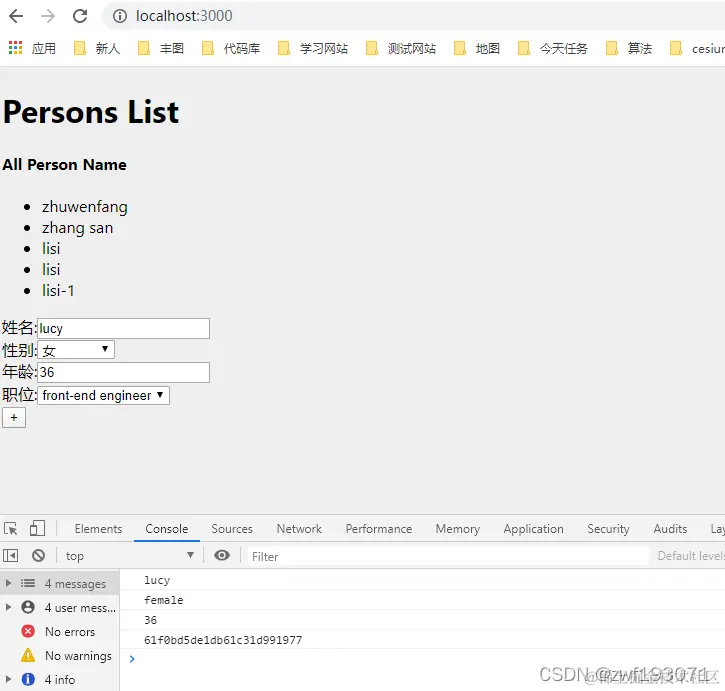Select list item lisi-1
725x691 pixels.
point(58,290)
